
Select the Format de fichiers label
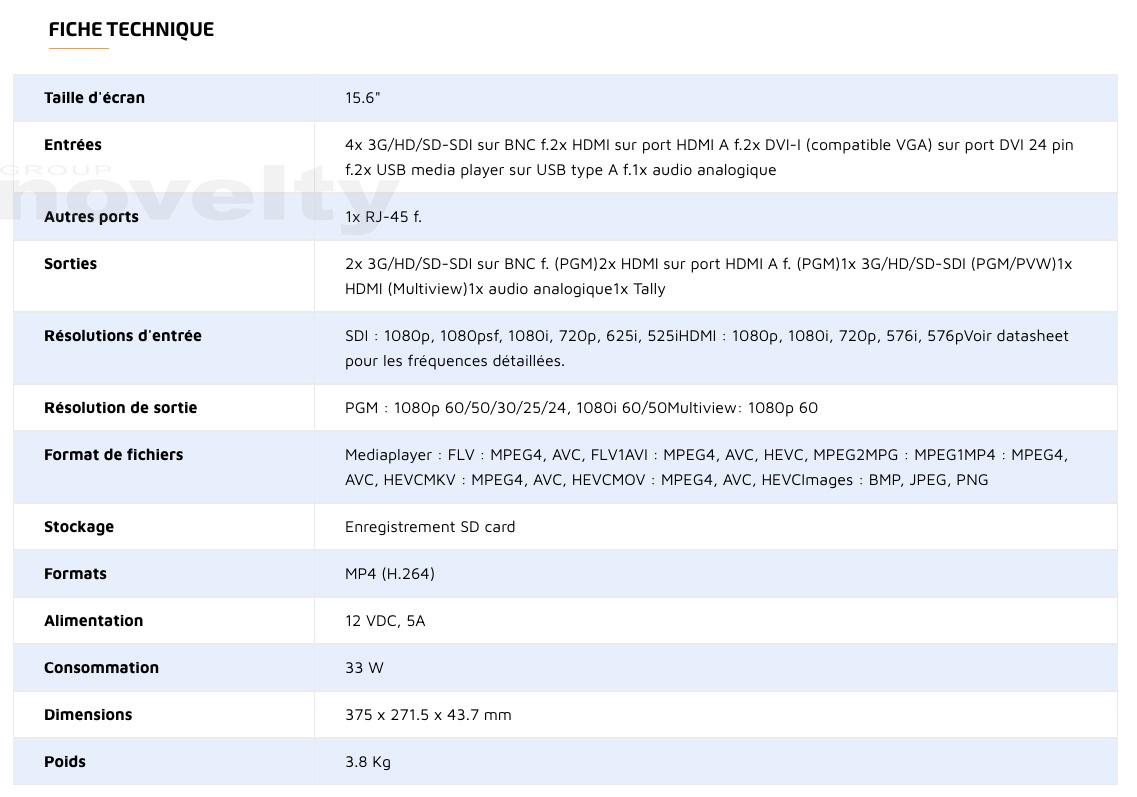click(x=113, y=455)
